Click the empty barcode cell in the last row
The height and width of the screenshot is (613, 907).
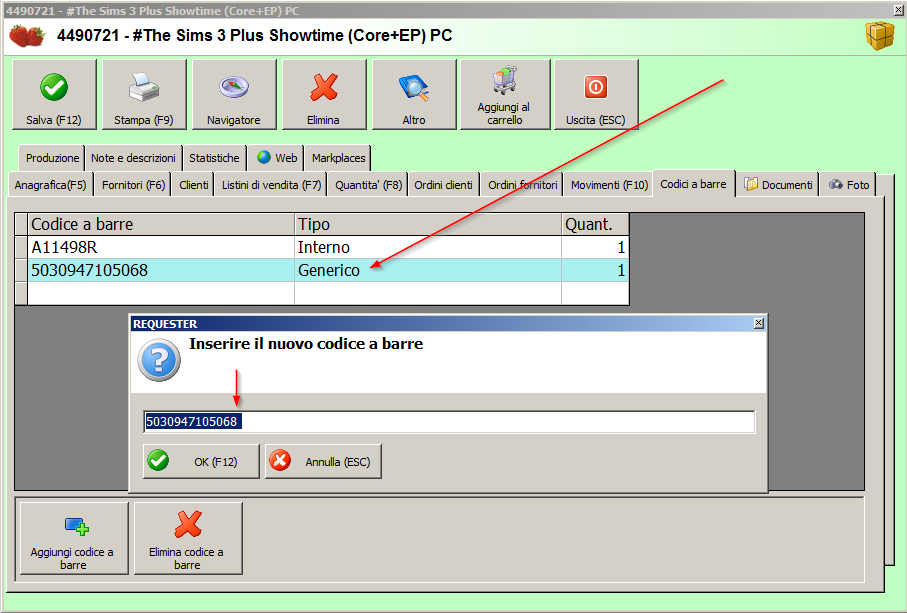[x=161, y=293]
